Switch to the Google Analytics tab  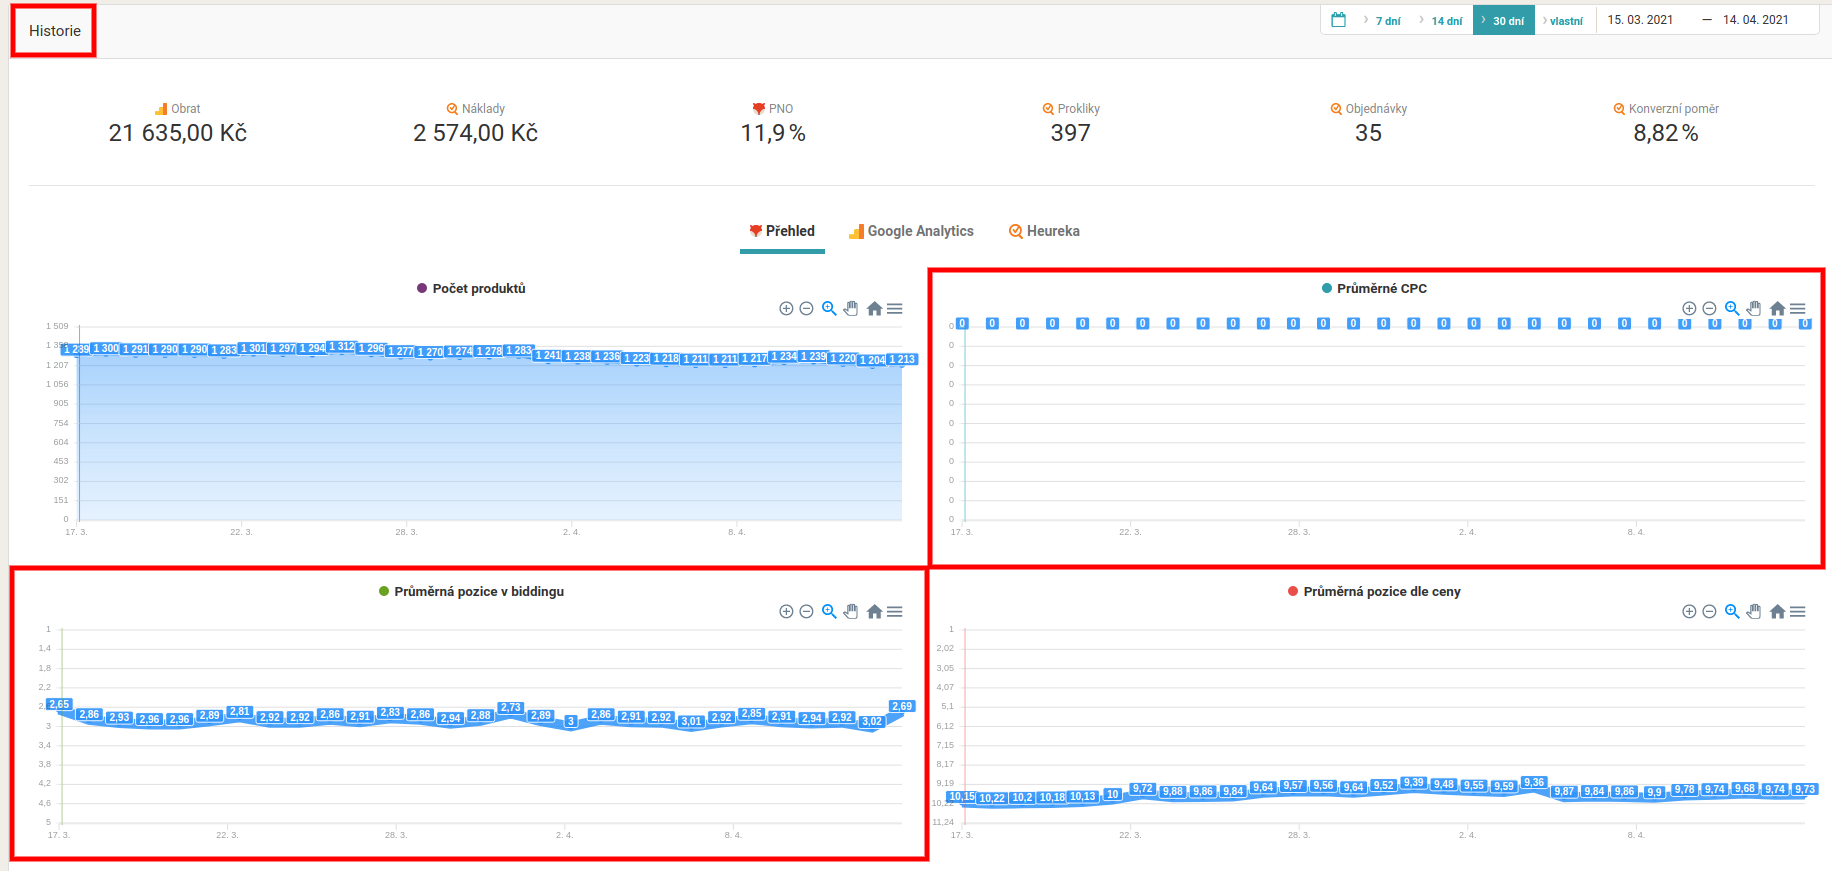911,231
